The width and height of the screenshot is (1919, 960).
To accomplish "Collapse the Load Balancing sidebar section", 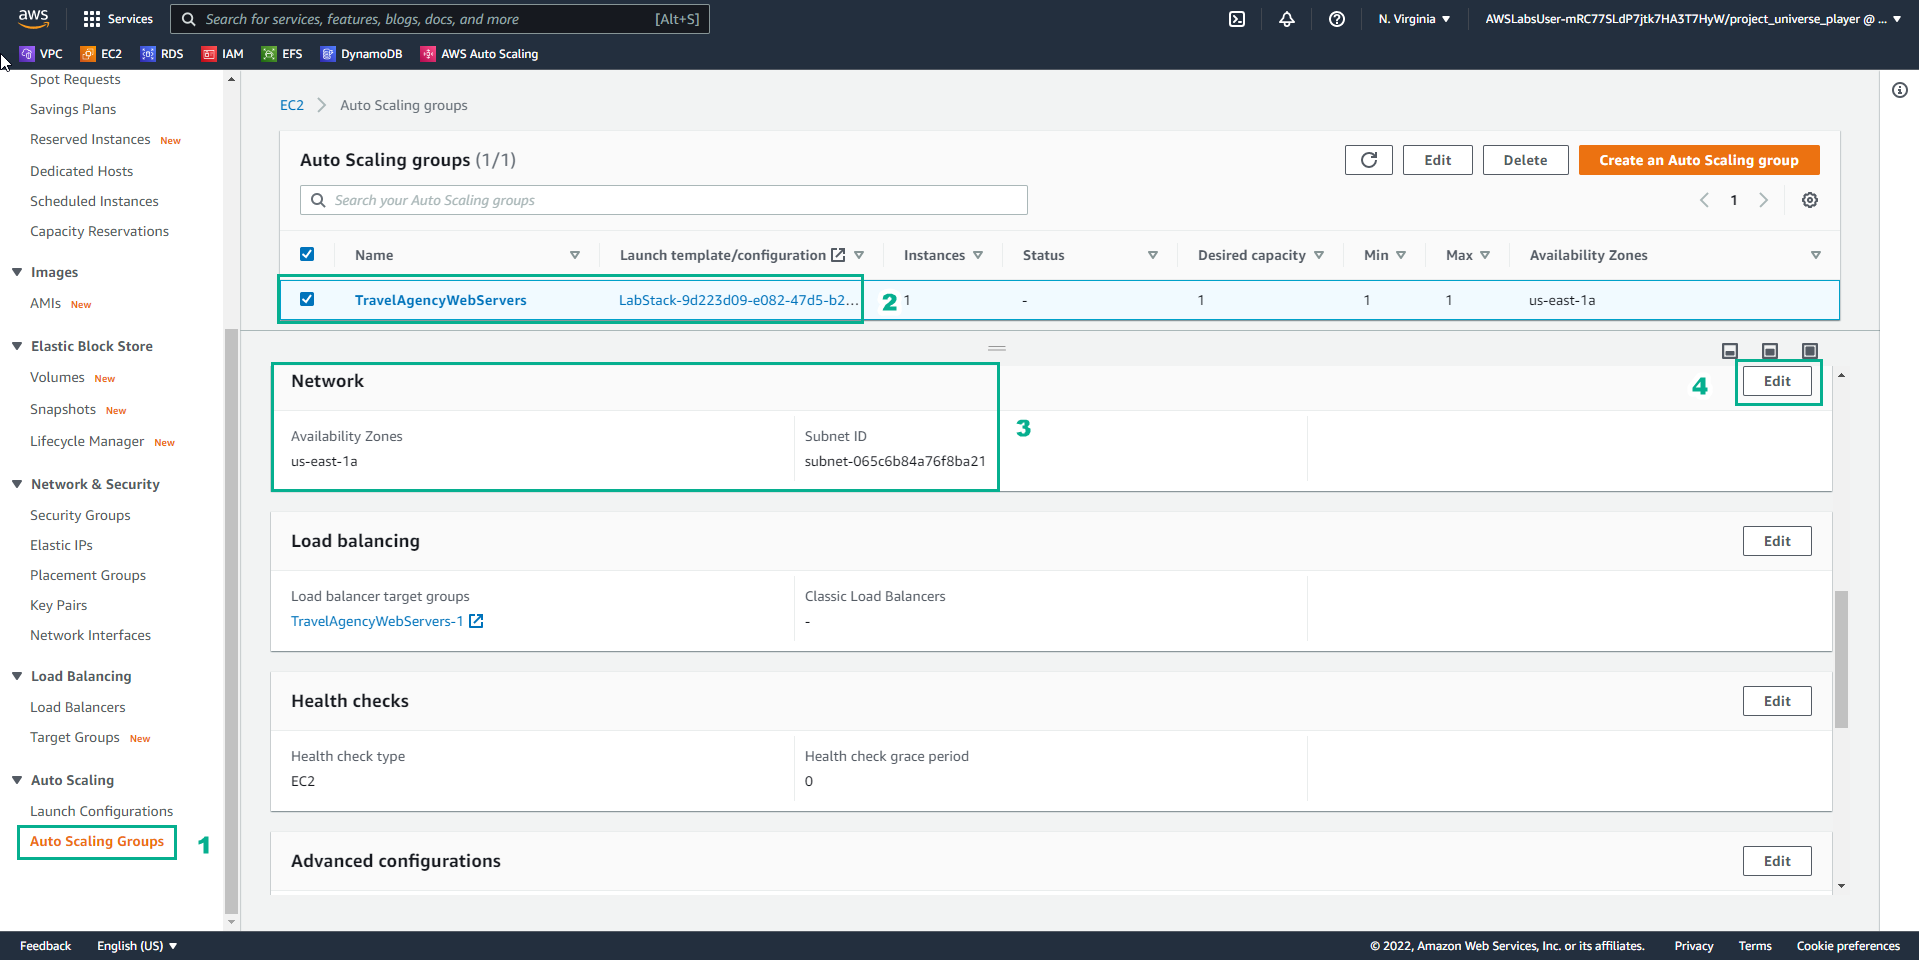I will point(17,676).
